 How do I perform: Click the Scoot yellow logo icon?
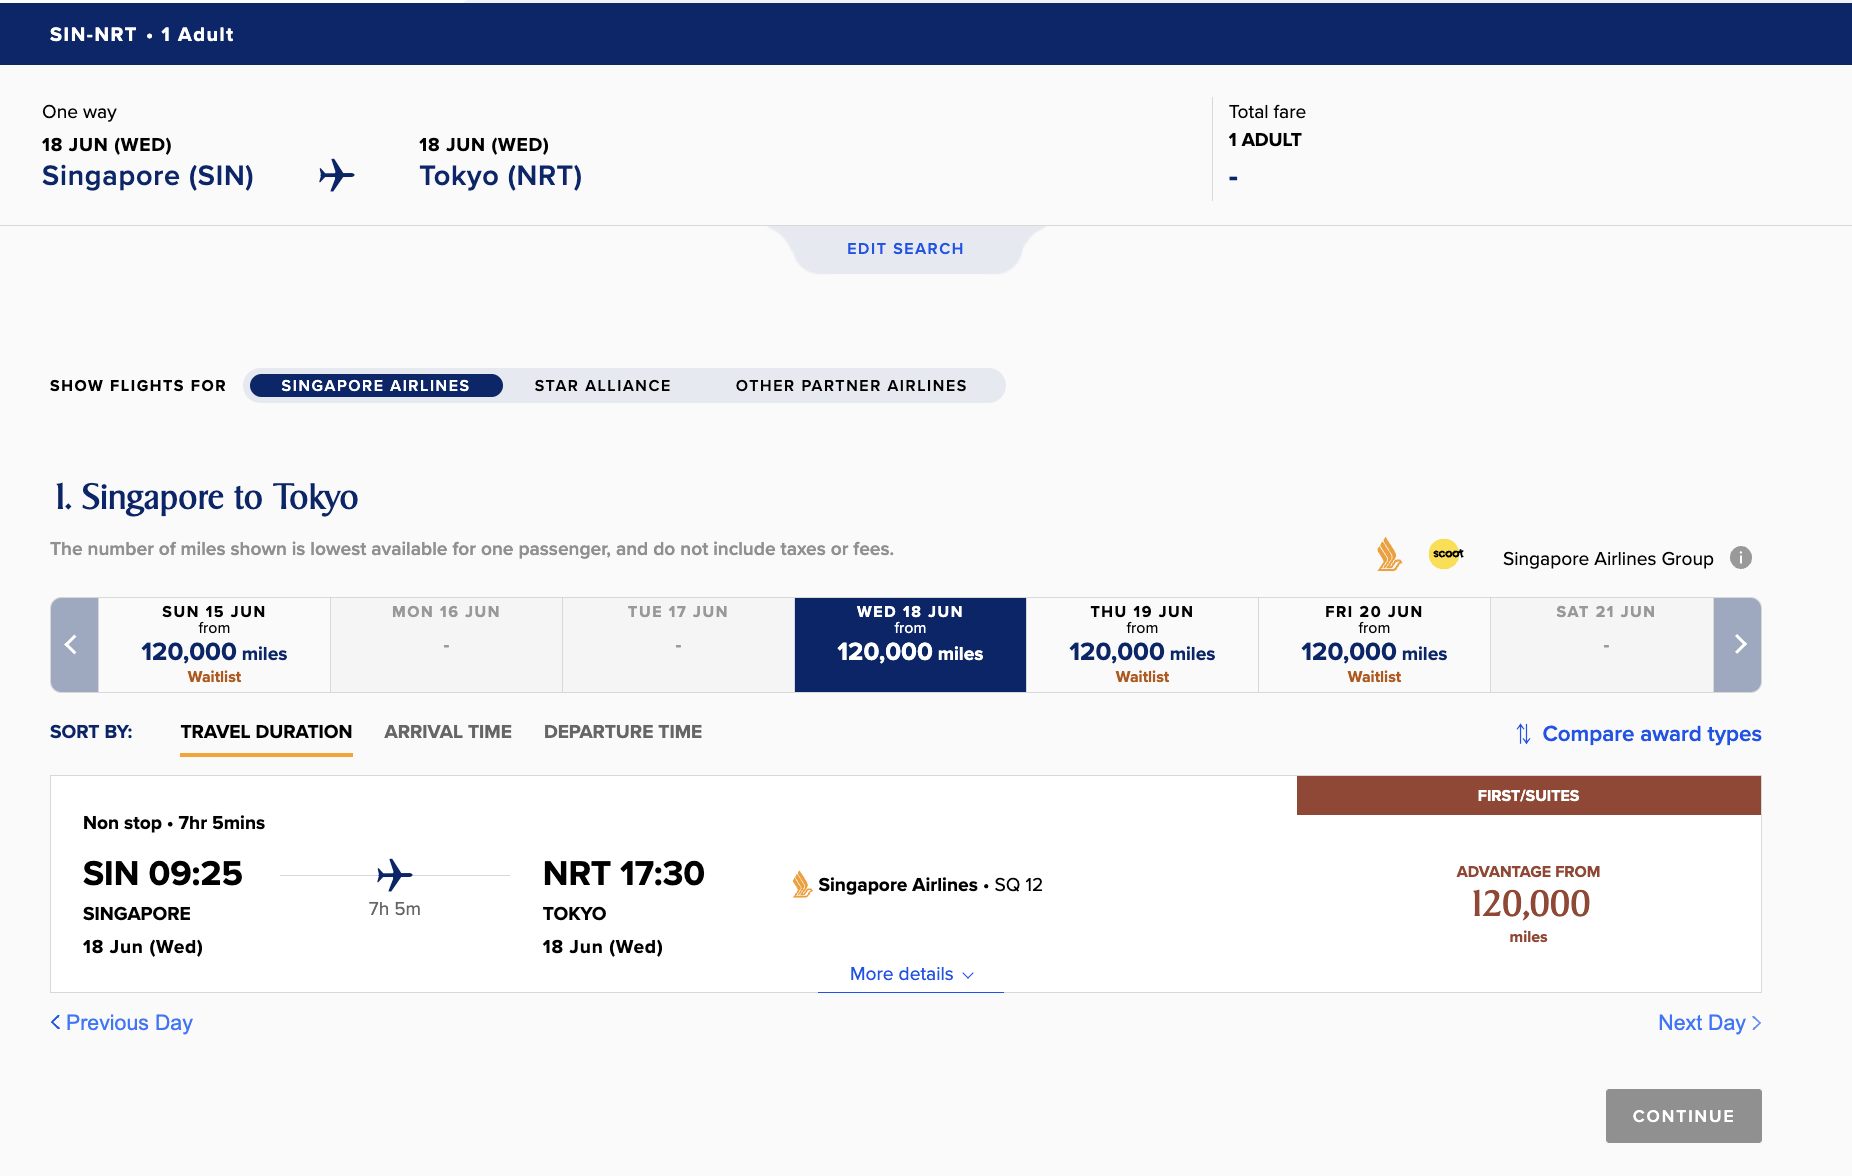(1446, 554)
